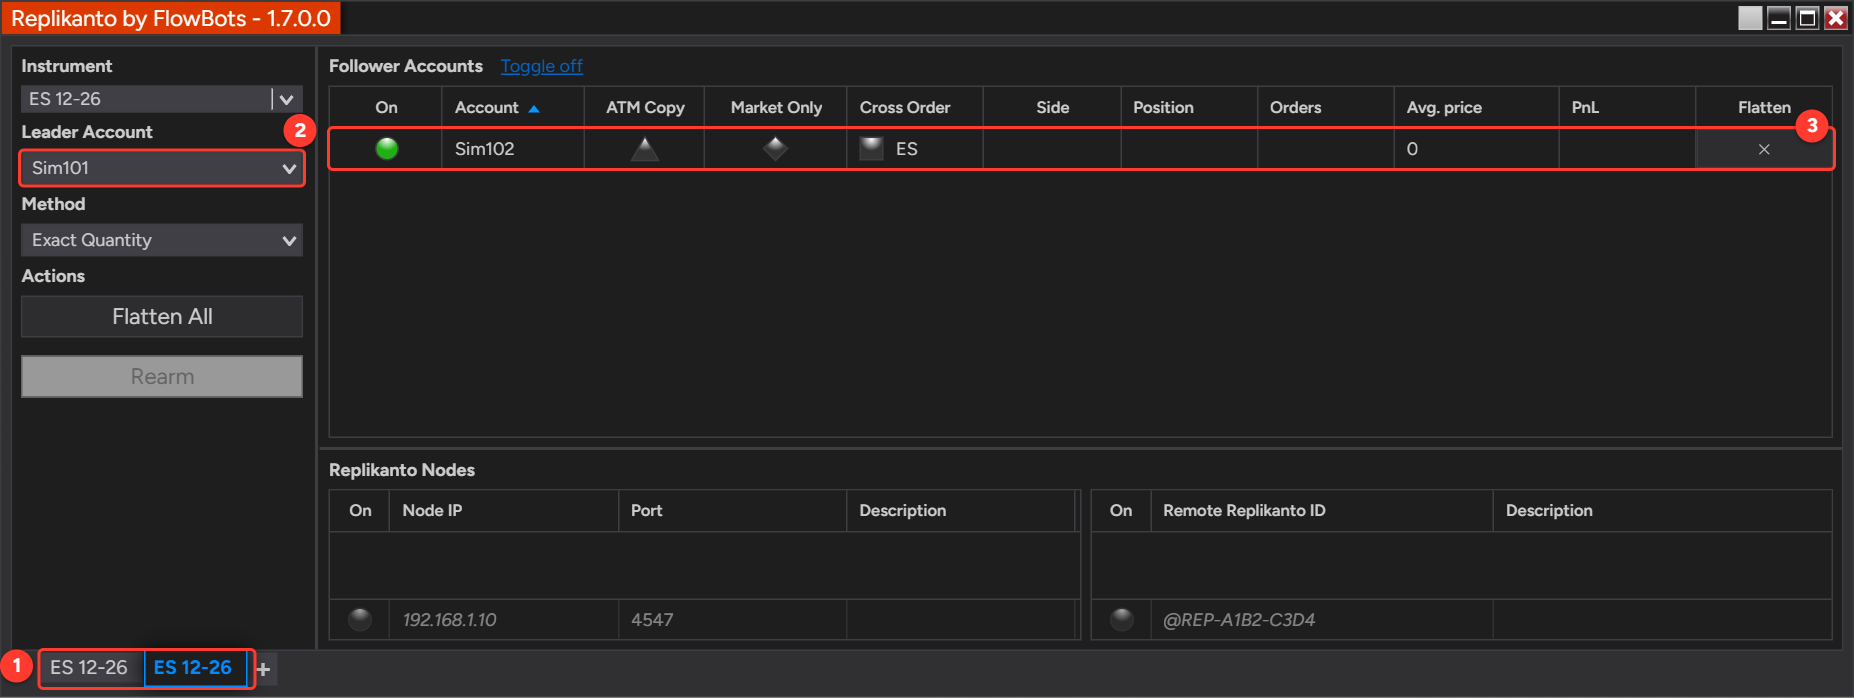Toggle ATM Copy triangle for Sim102
The image size is (1854, 698).
645,149
